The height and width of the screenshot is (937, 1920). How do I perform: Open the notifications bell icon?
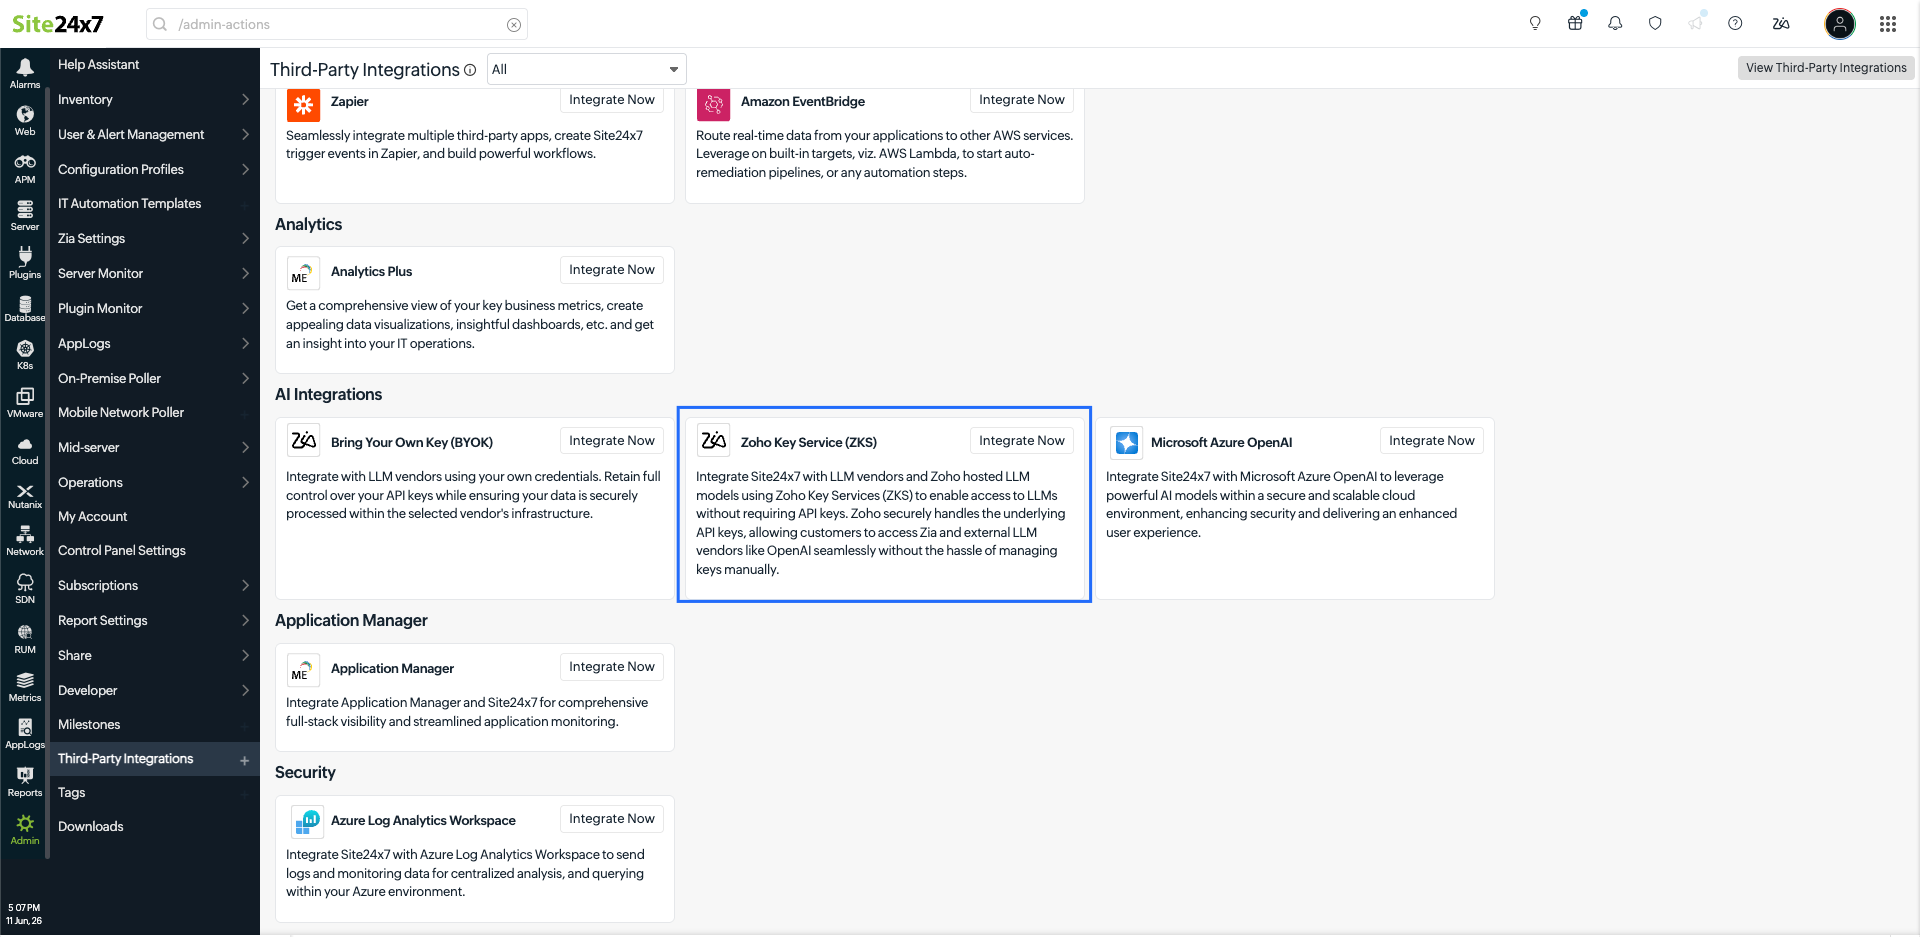point(1615,23)
